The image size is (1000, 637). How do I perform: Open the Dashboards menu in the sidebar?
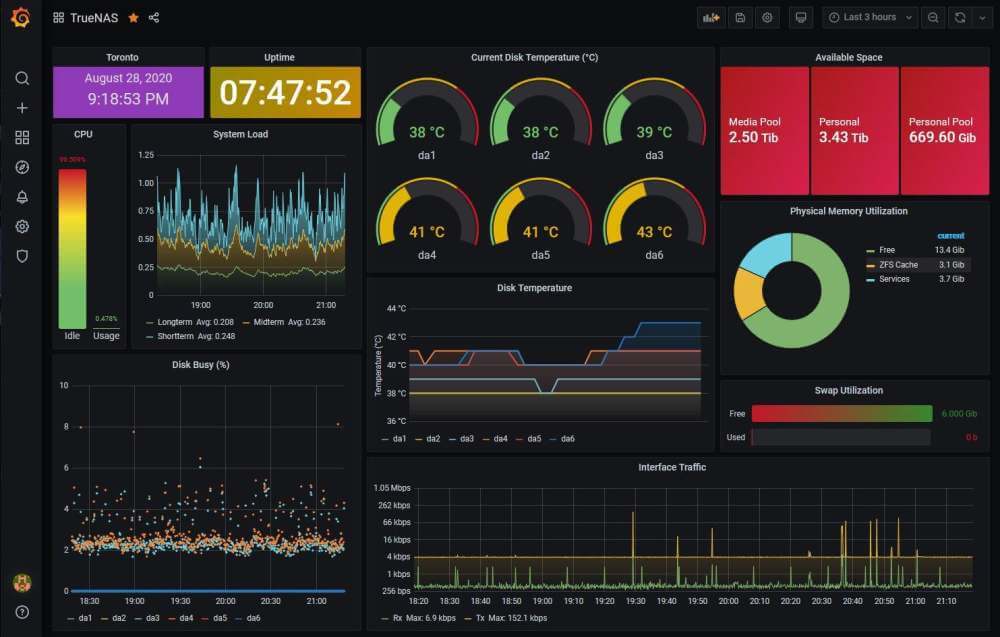[x=21, y=137]
